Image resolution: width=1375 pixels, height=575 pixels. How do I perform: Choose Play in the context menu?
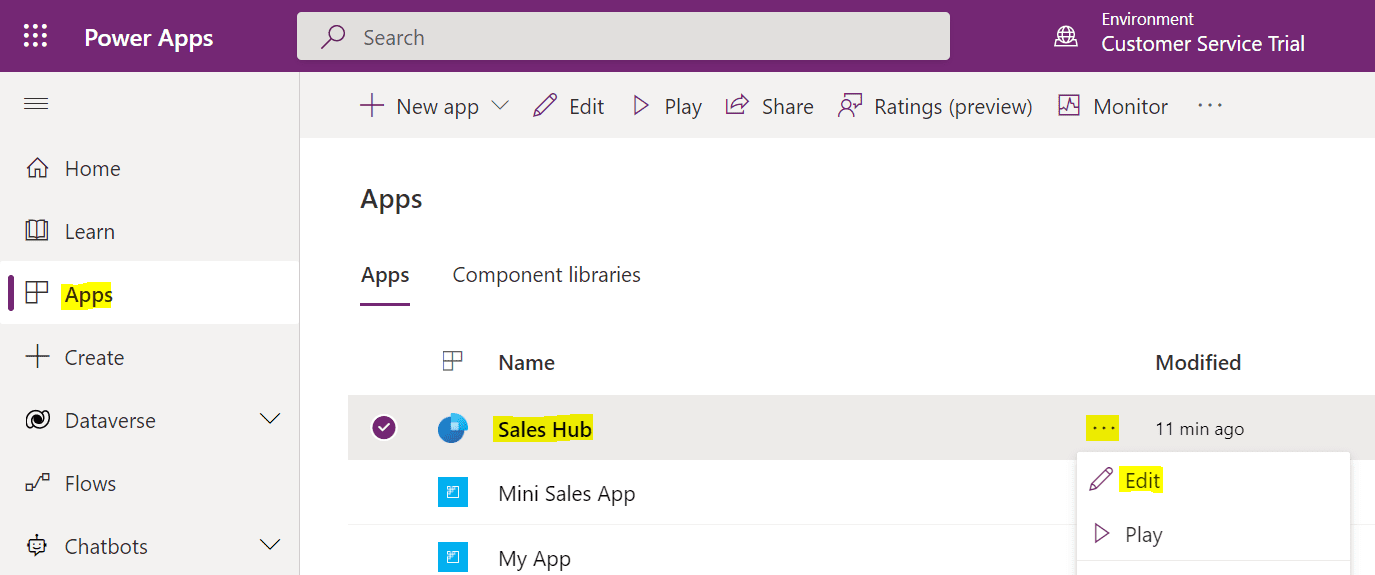coord(1213,534)
